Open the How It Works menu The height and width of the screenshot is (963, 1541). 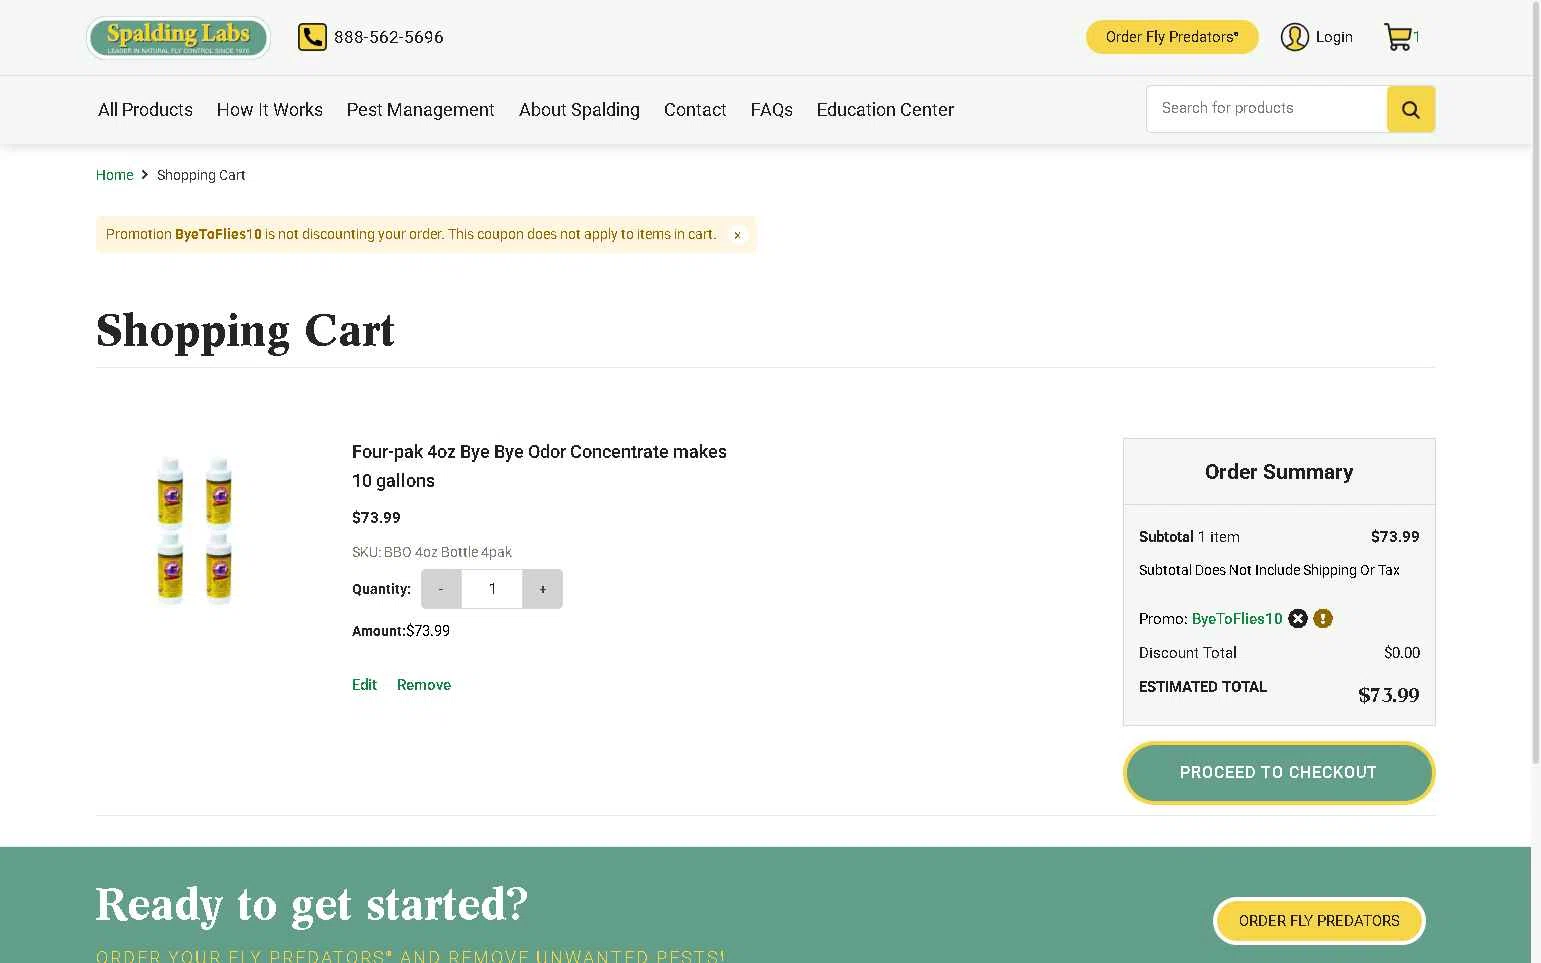point(270,110)
